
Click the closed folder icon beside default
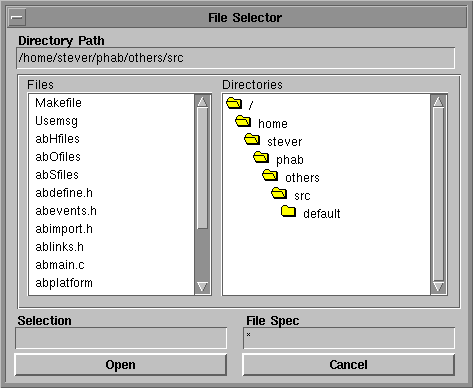click(288, 211)
